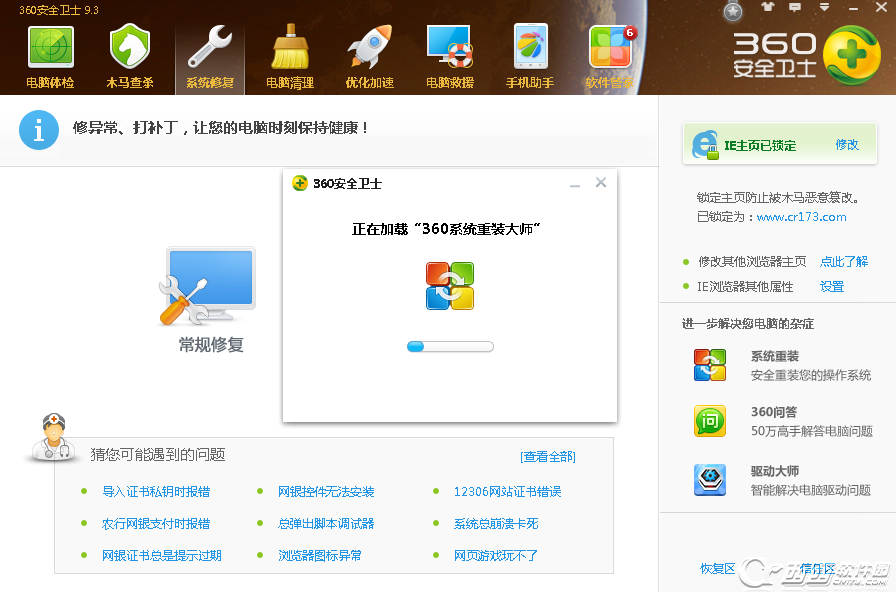Open 360问答 Q&A icon
Screen dimensions: 896x592
[x=710, y=421]
